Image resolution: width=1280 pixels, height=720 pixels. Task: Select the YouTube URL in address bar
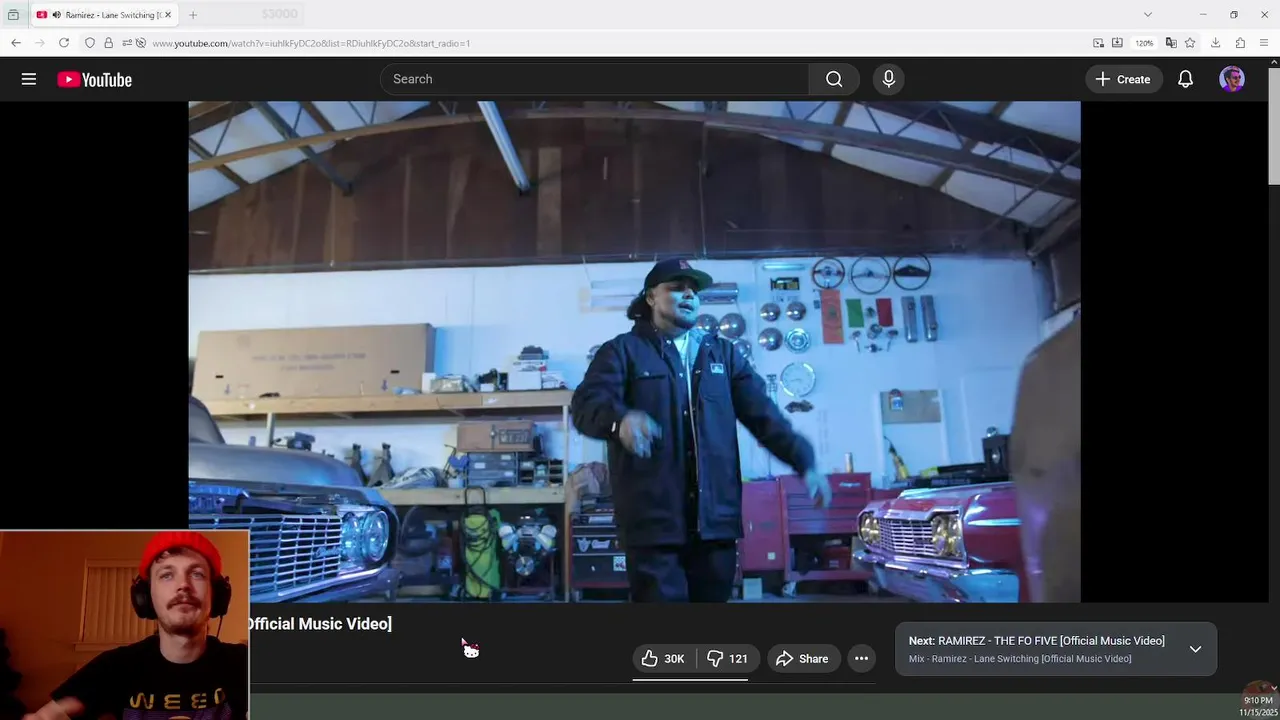pyautogui.click(x=311, y=43)
